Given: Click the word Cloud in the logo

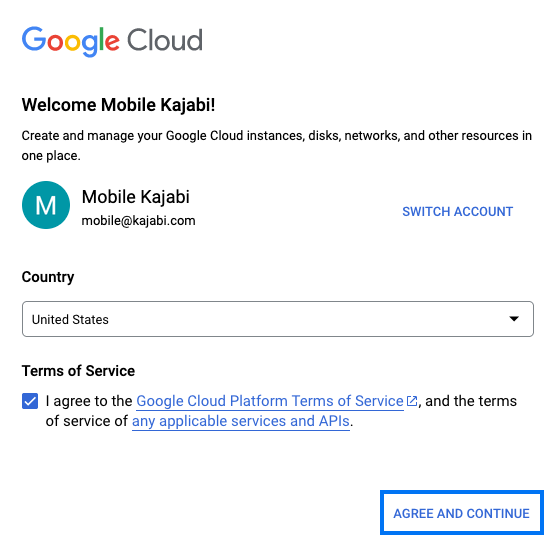Looking at the screenshot, I should (165, 40).
